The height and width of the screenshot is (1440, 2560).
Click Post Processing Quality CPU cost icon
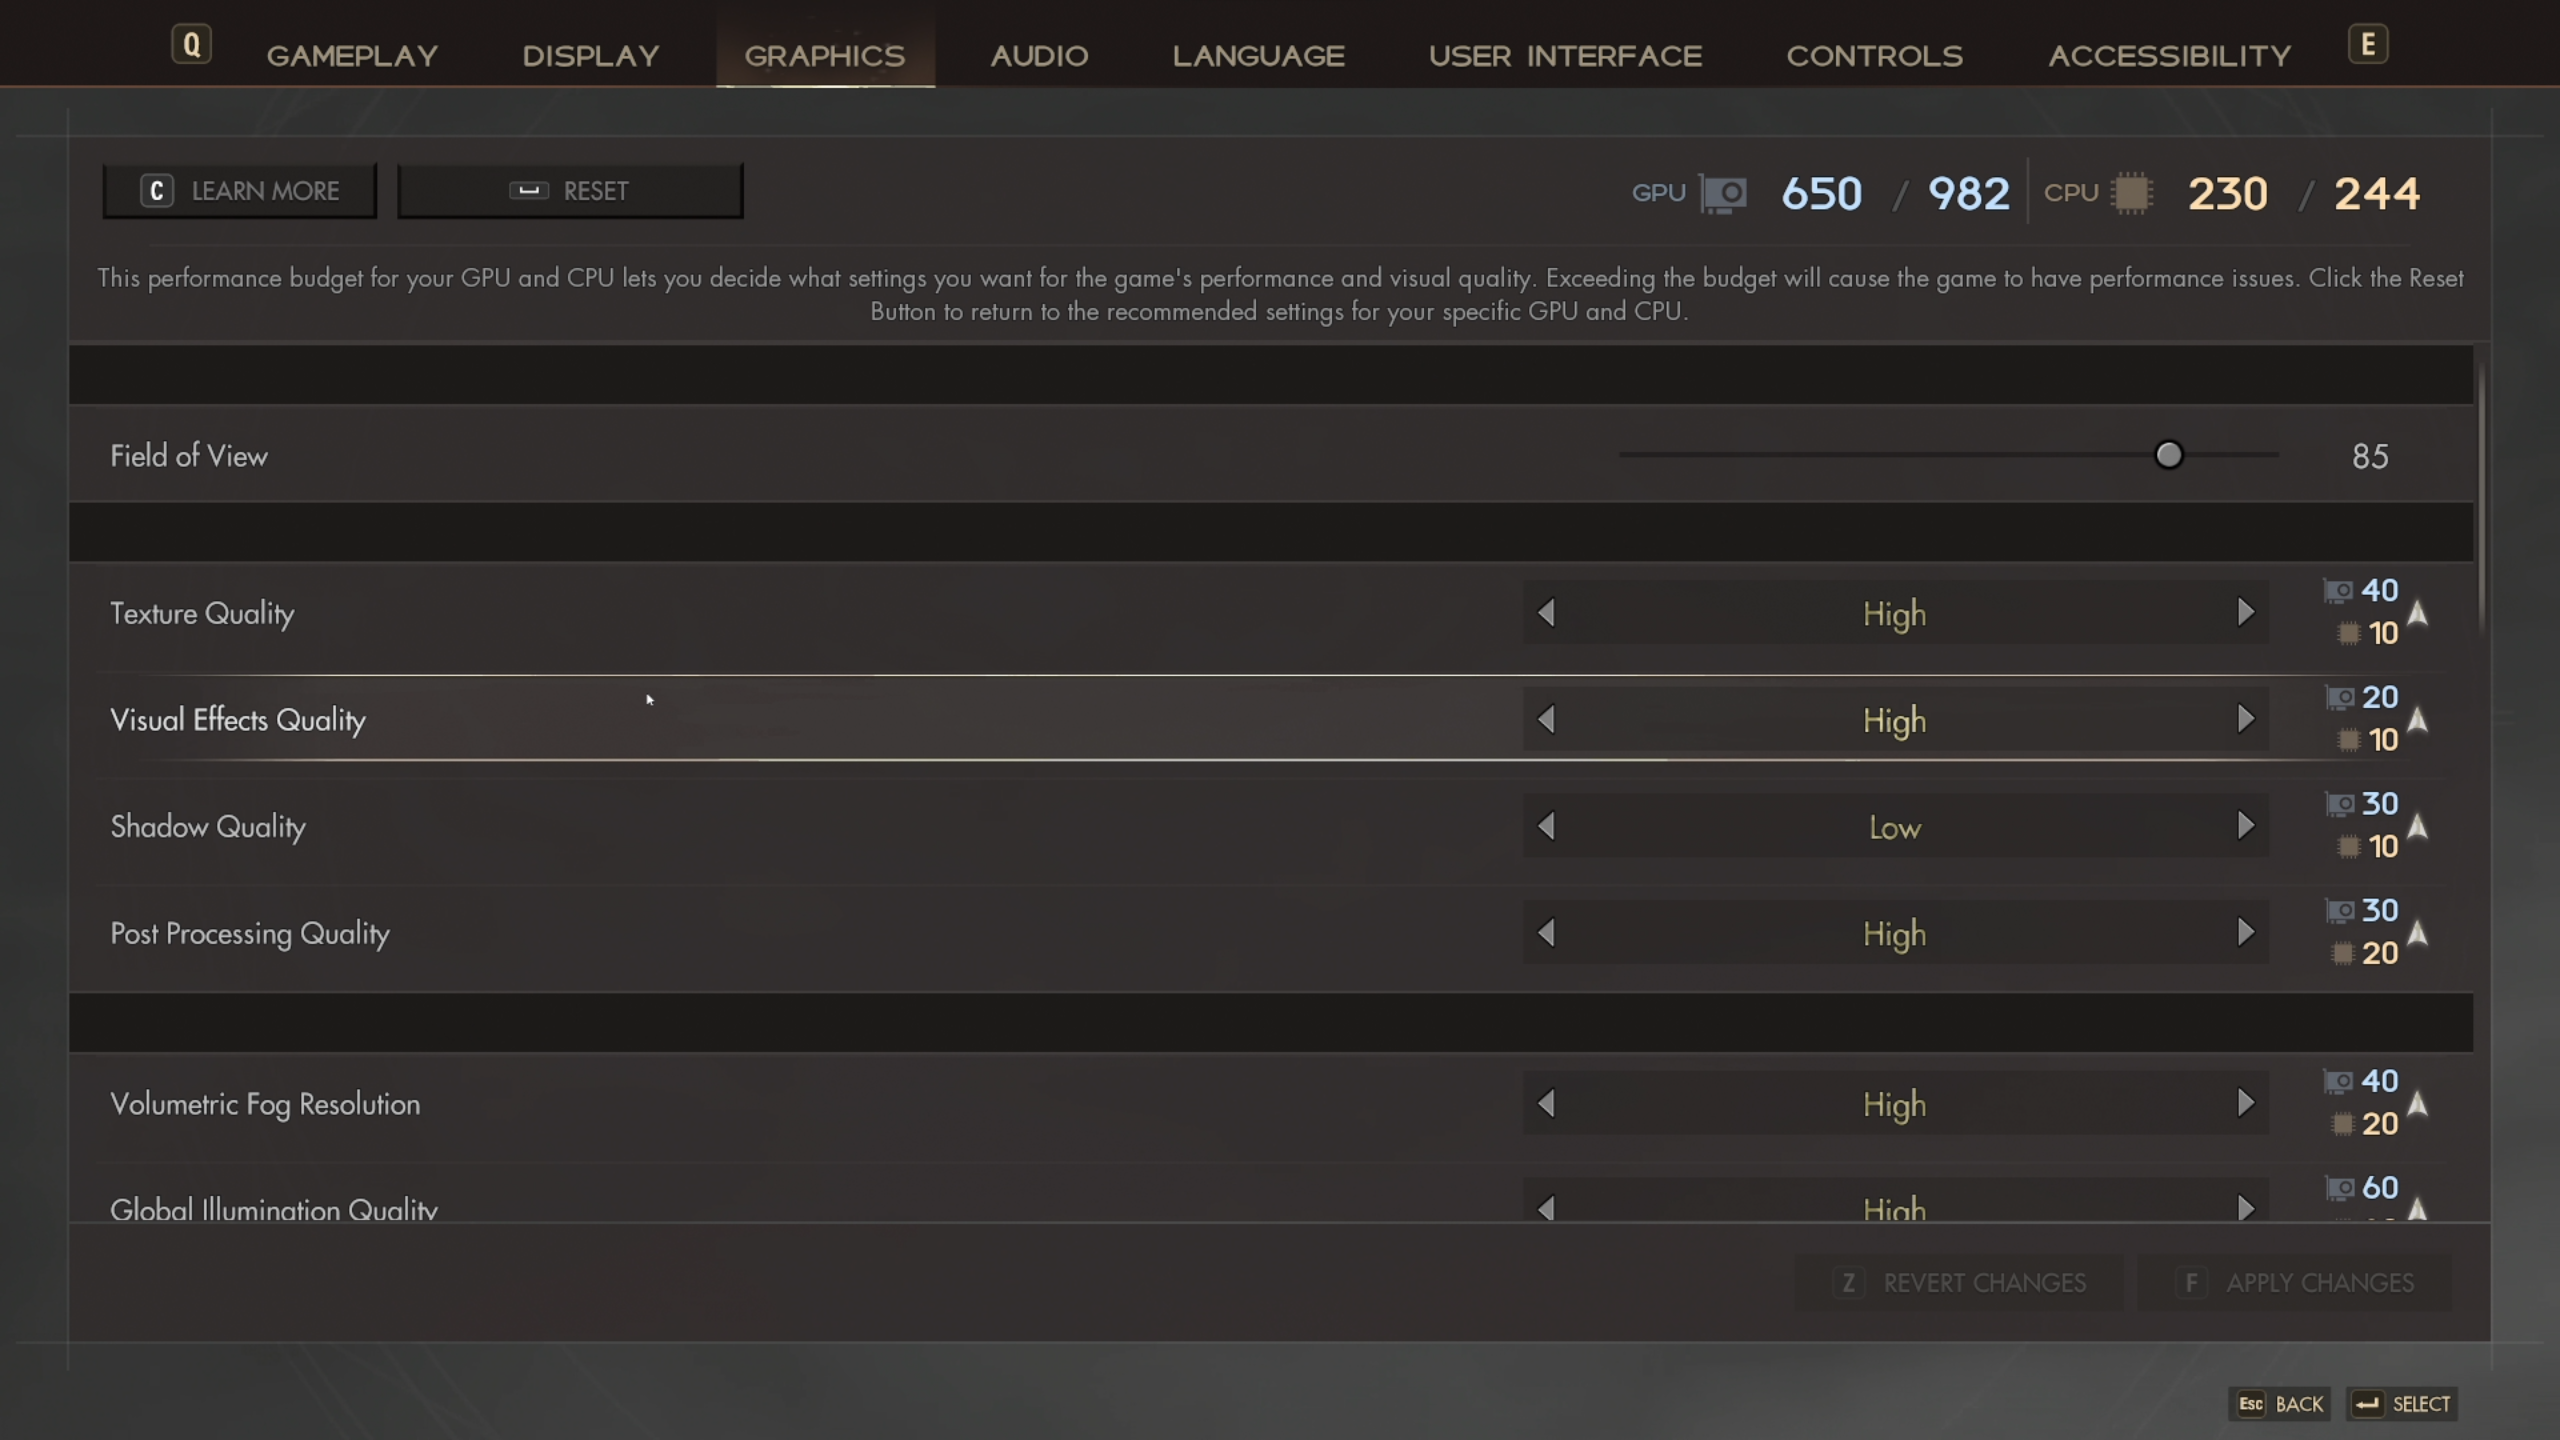2342,953
